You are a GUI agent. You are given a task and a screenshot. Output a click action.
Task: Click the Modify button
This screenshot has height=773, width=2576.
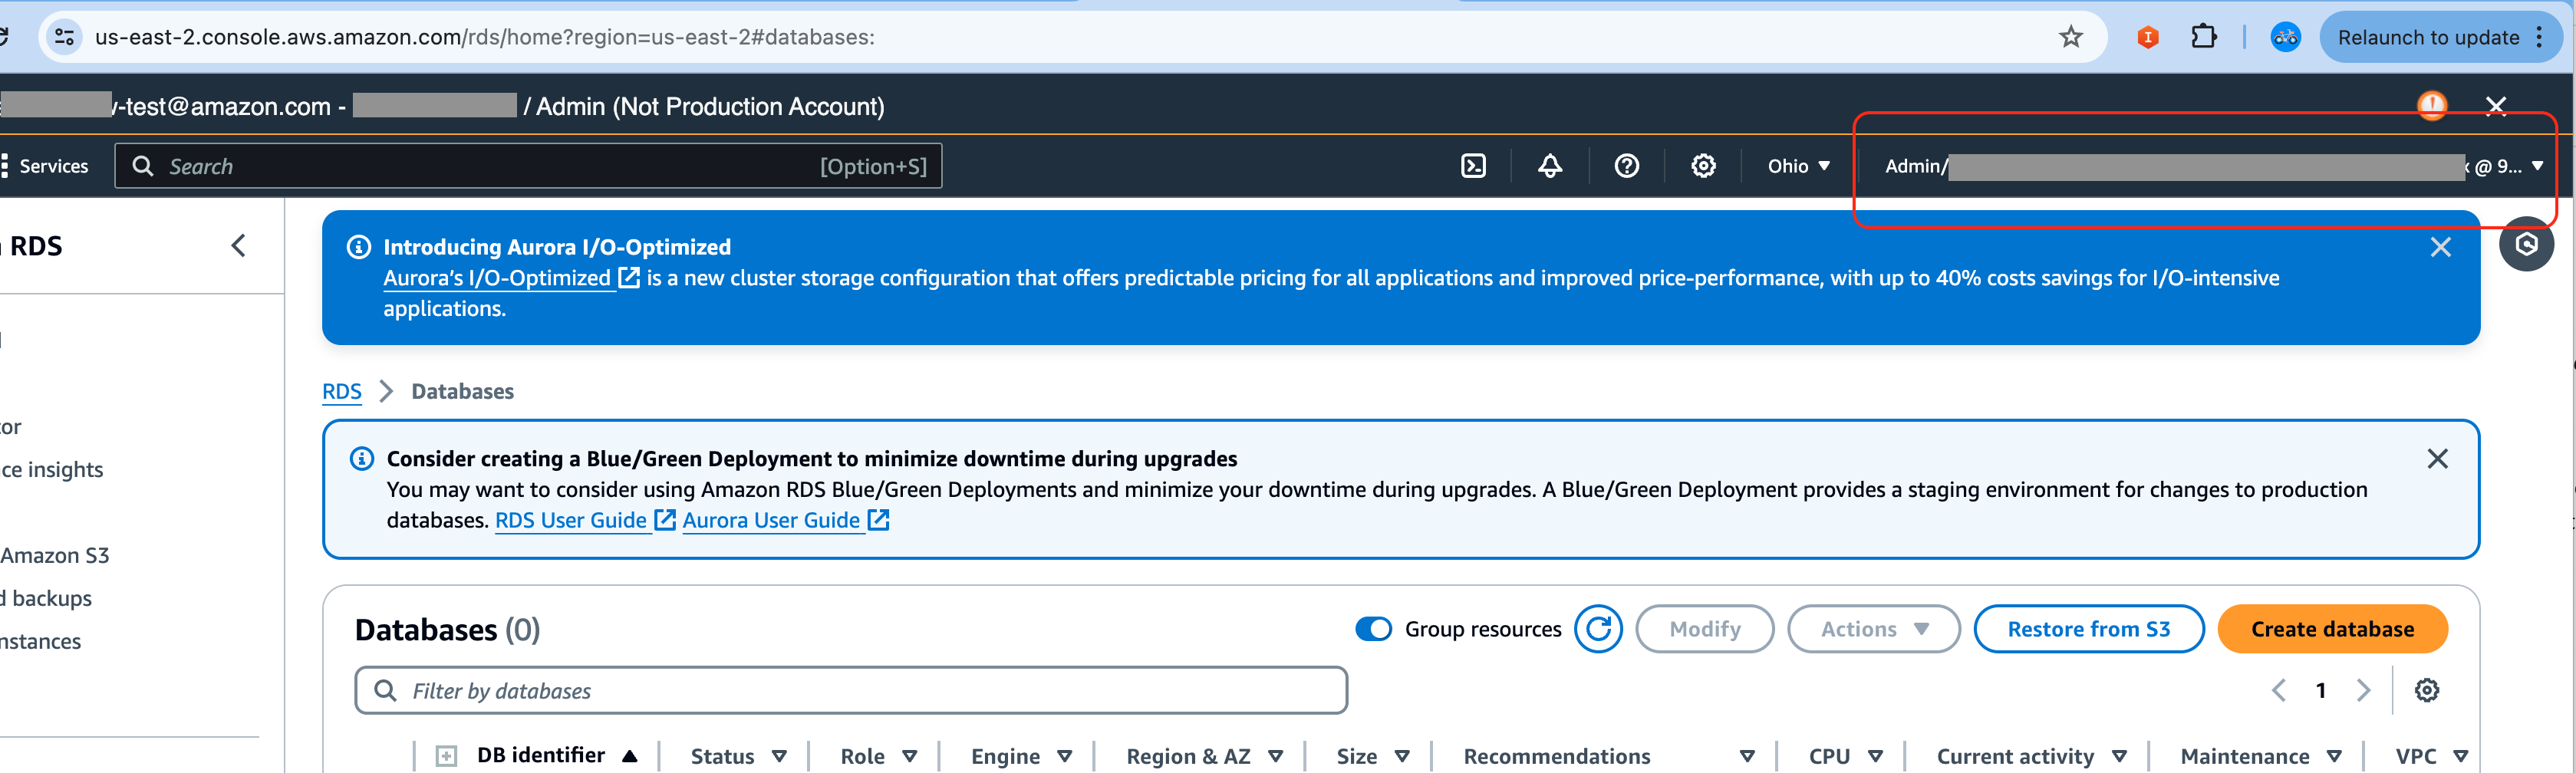[1704, 629]
